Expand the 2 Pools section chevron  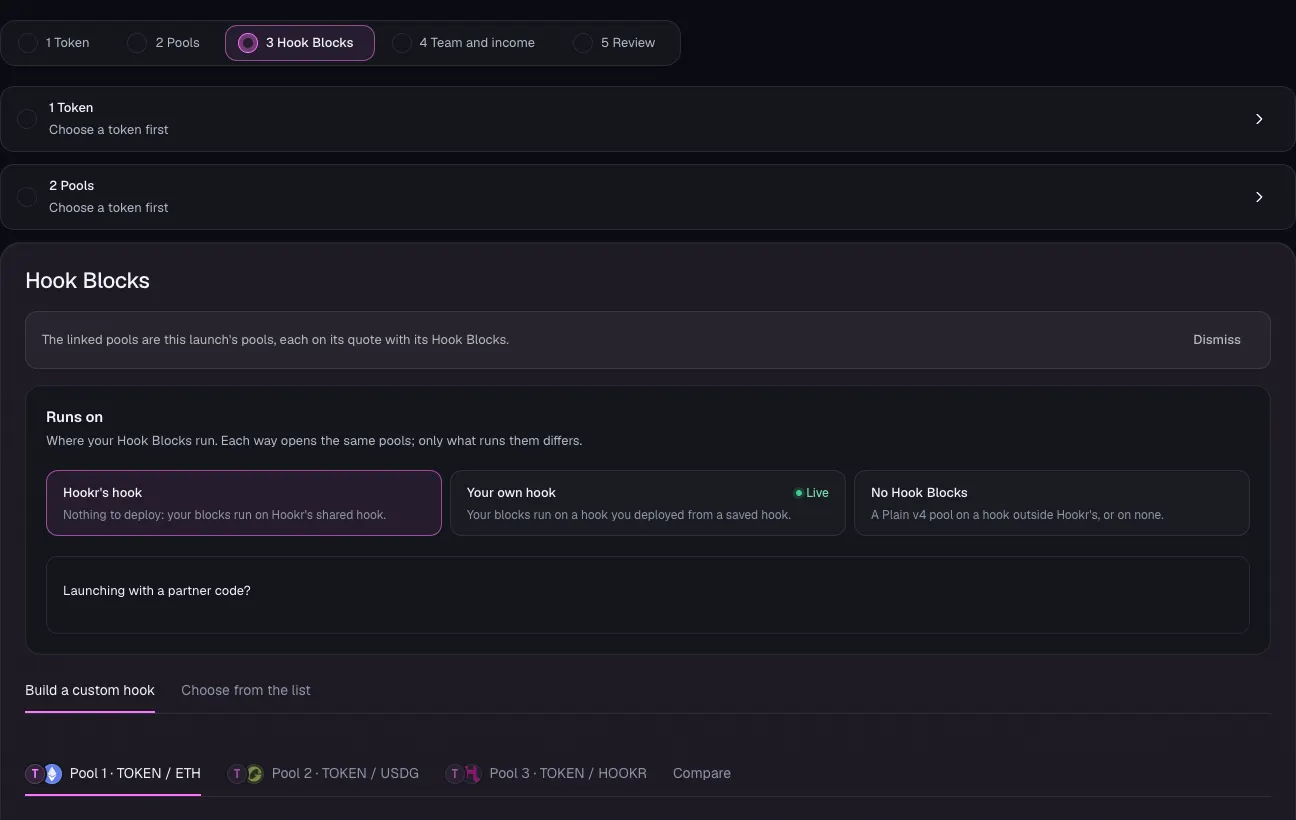pyautogui.click(x=1259, y=197)
